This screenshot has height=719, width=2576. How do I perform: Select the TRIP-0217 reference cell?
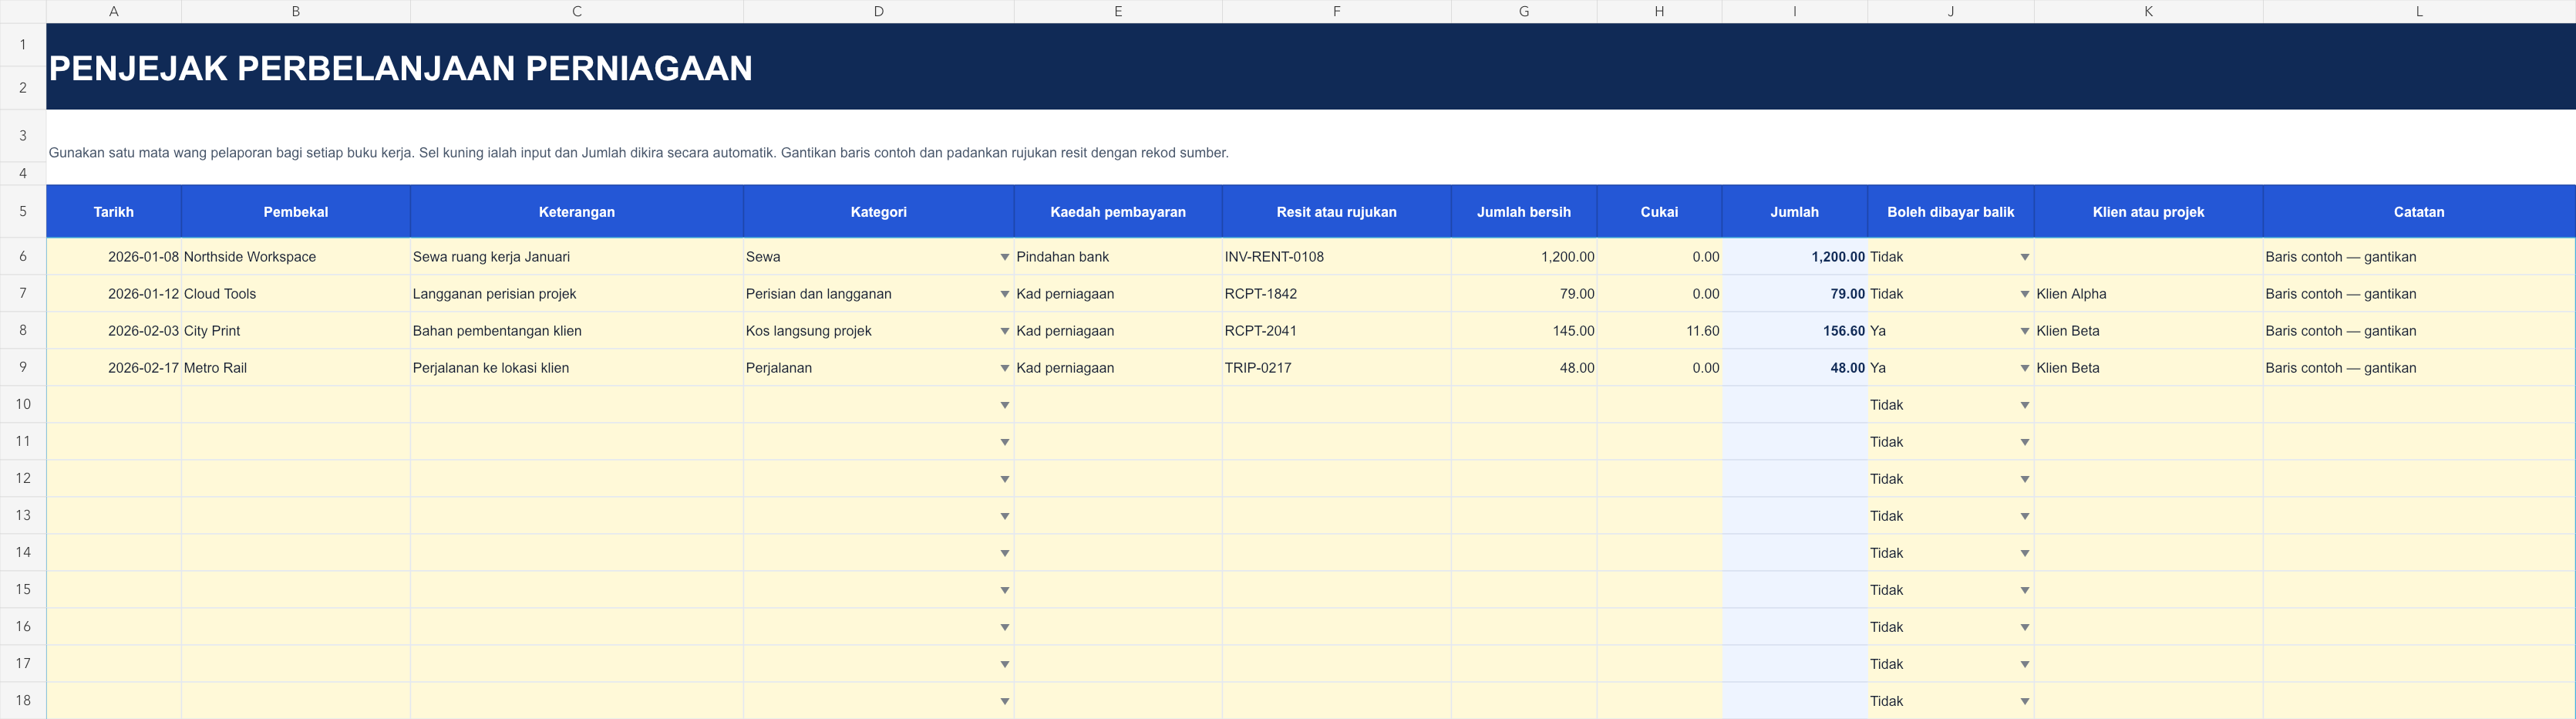[x=1336, y=368]
